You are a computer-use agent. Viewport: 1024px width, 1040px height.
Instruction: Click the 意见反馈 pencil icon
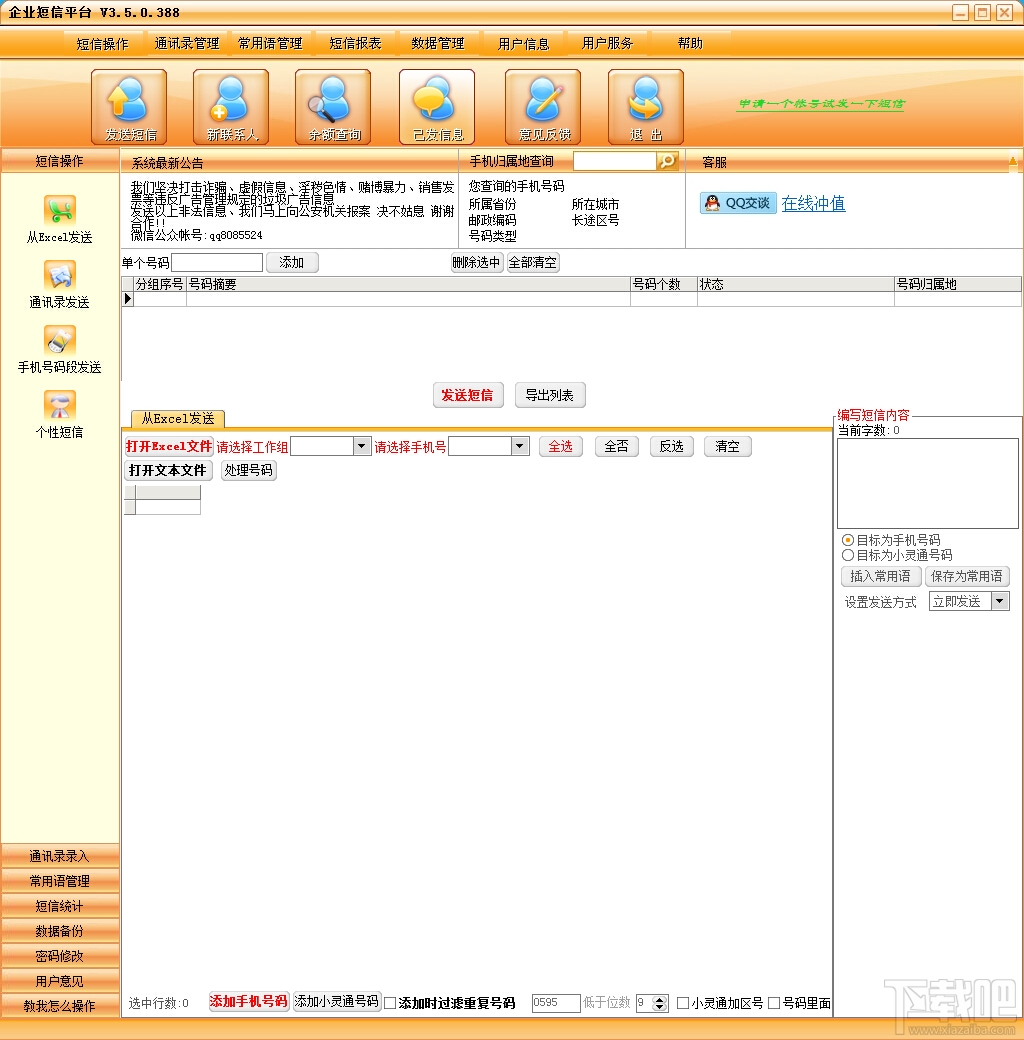[543, 107]
